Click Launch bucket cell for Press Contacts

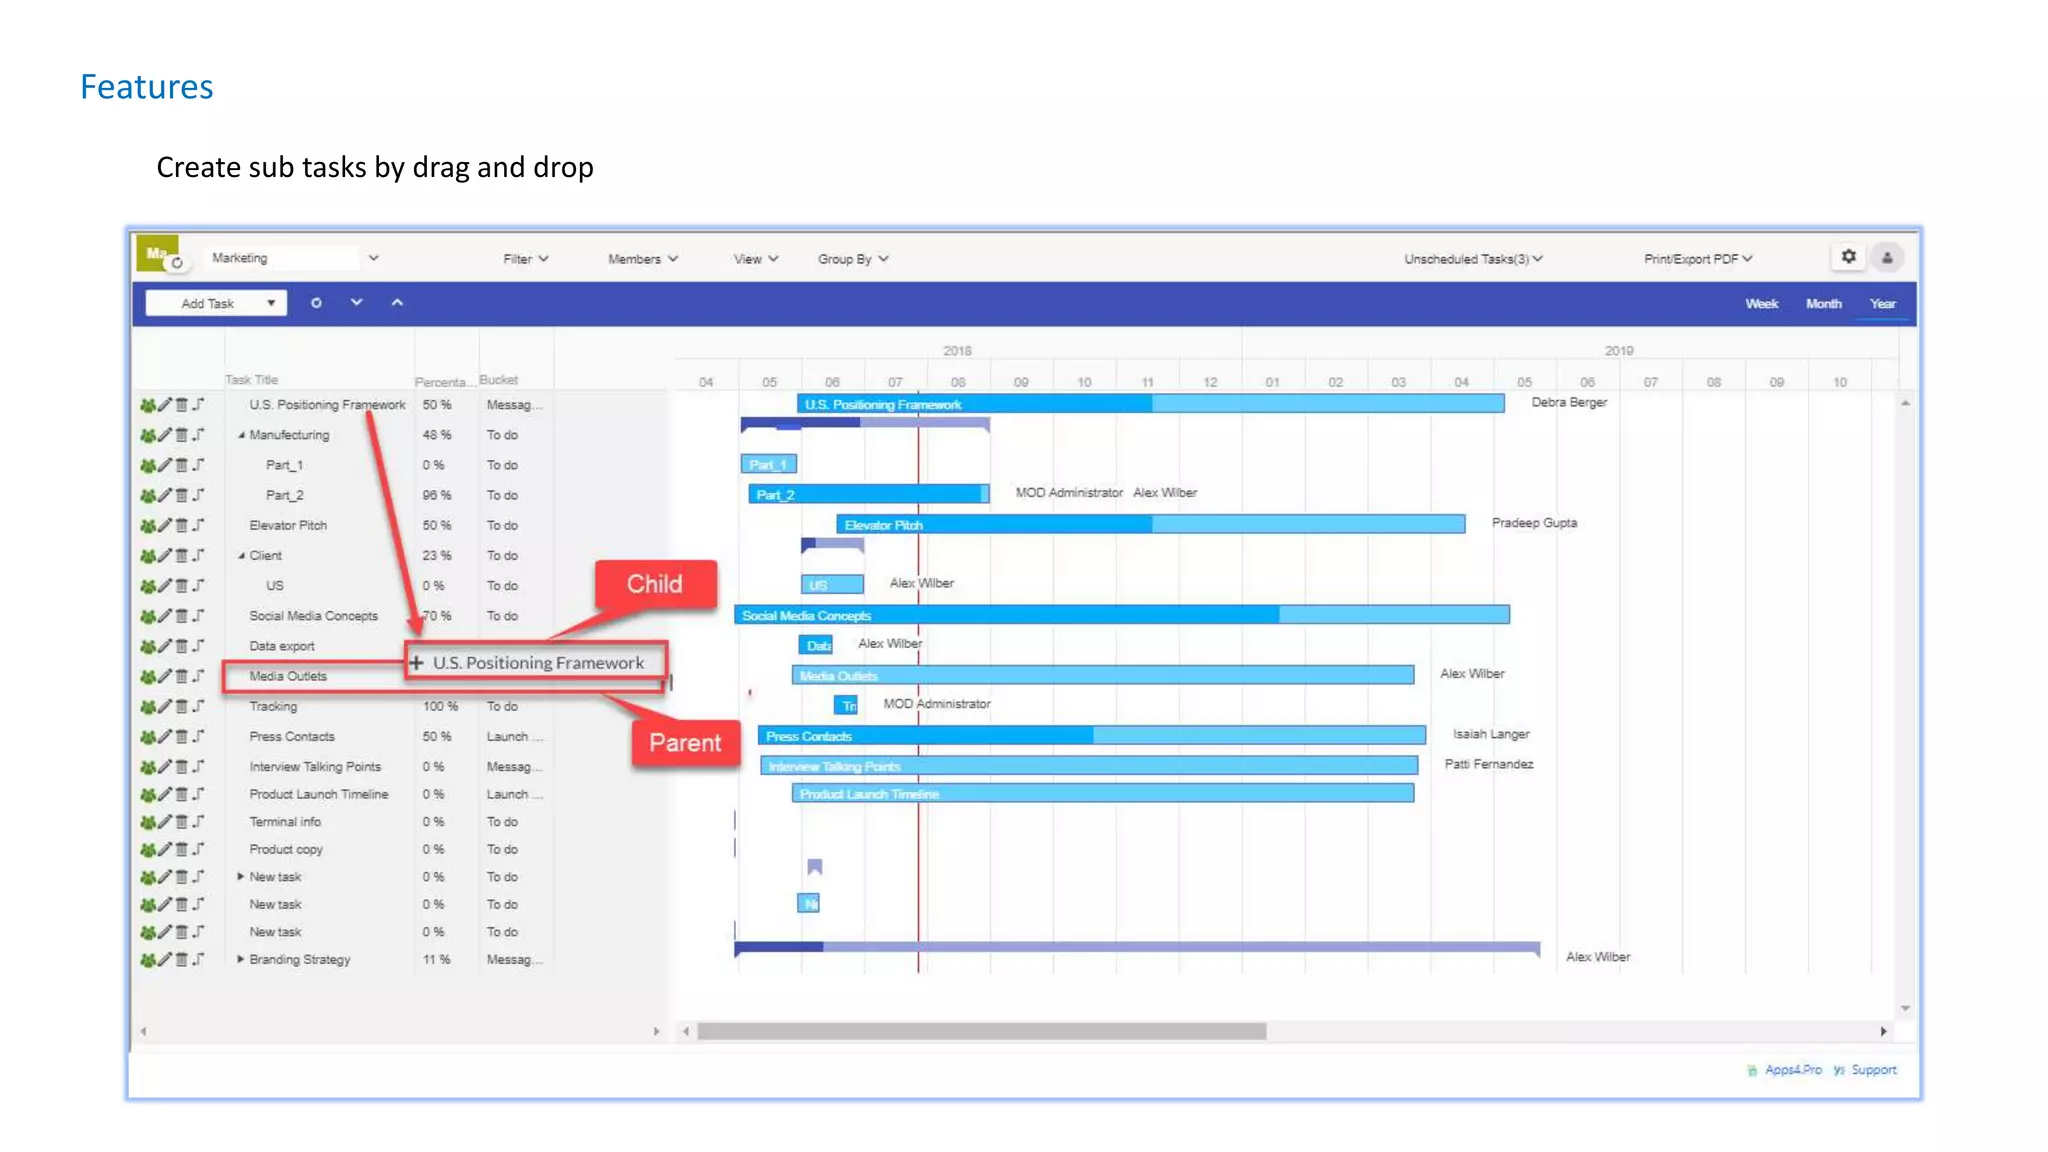(514, 737)
